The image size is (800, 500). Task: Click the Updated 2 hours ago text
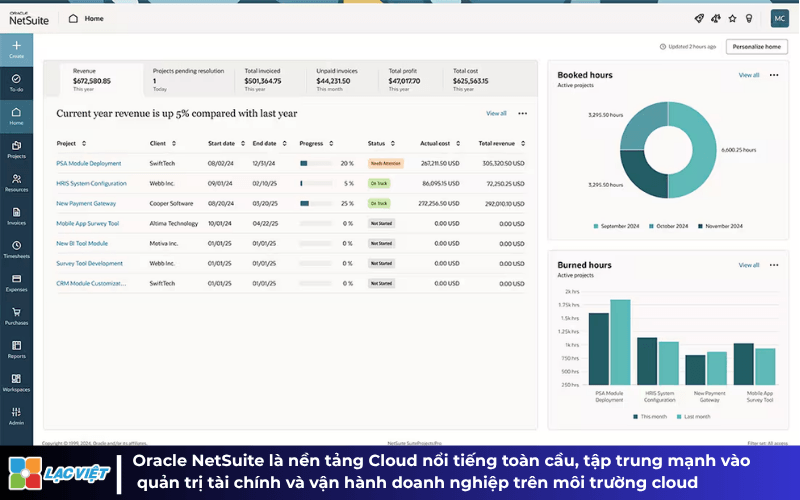(x=692, y=46)
